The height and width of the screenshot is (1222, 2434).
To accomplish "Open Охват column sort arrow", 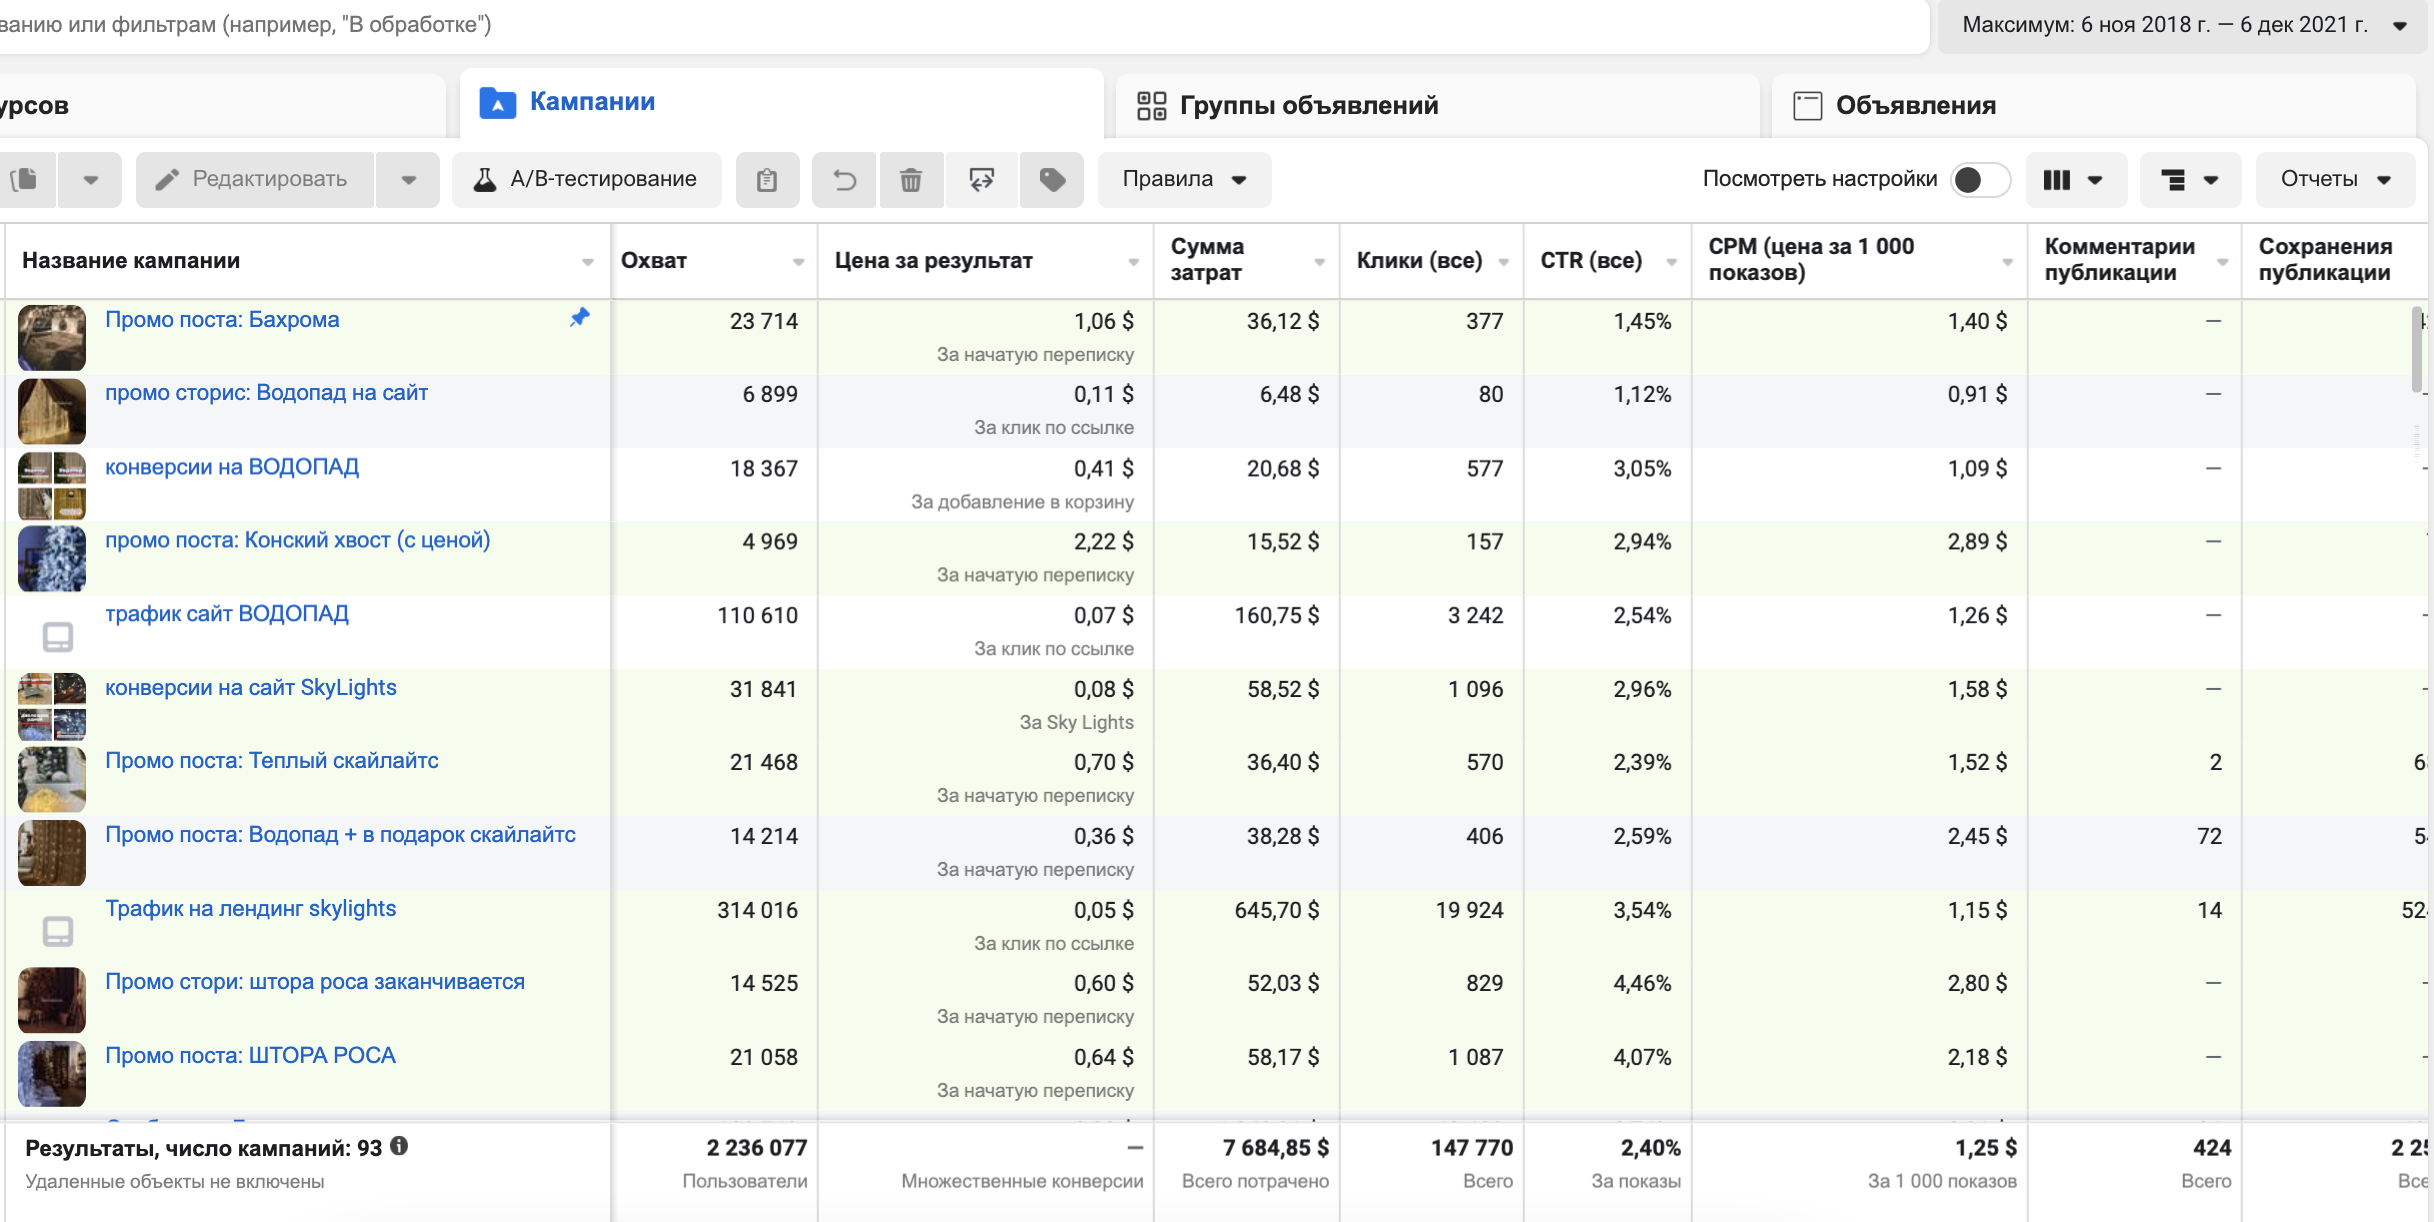I will (x=798, y=262).
